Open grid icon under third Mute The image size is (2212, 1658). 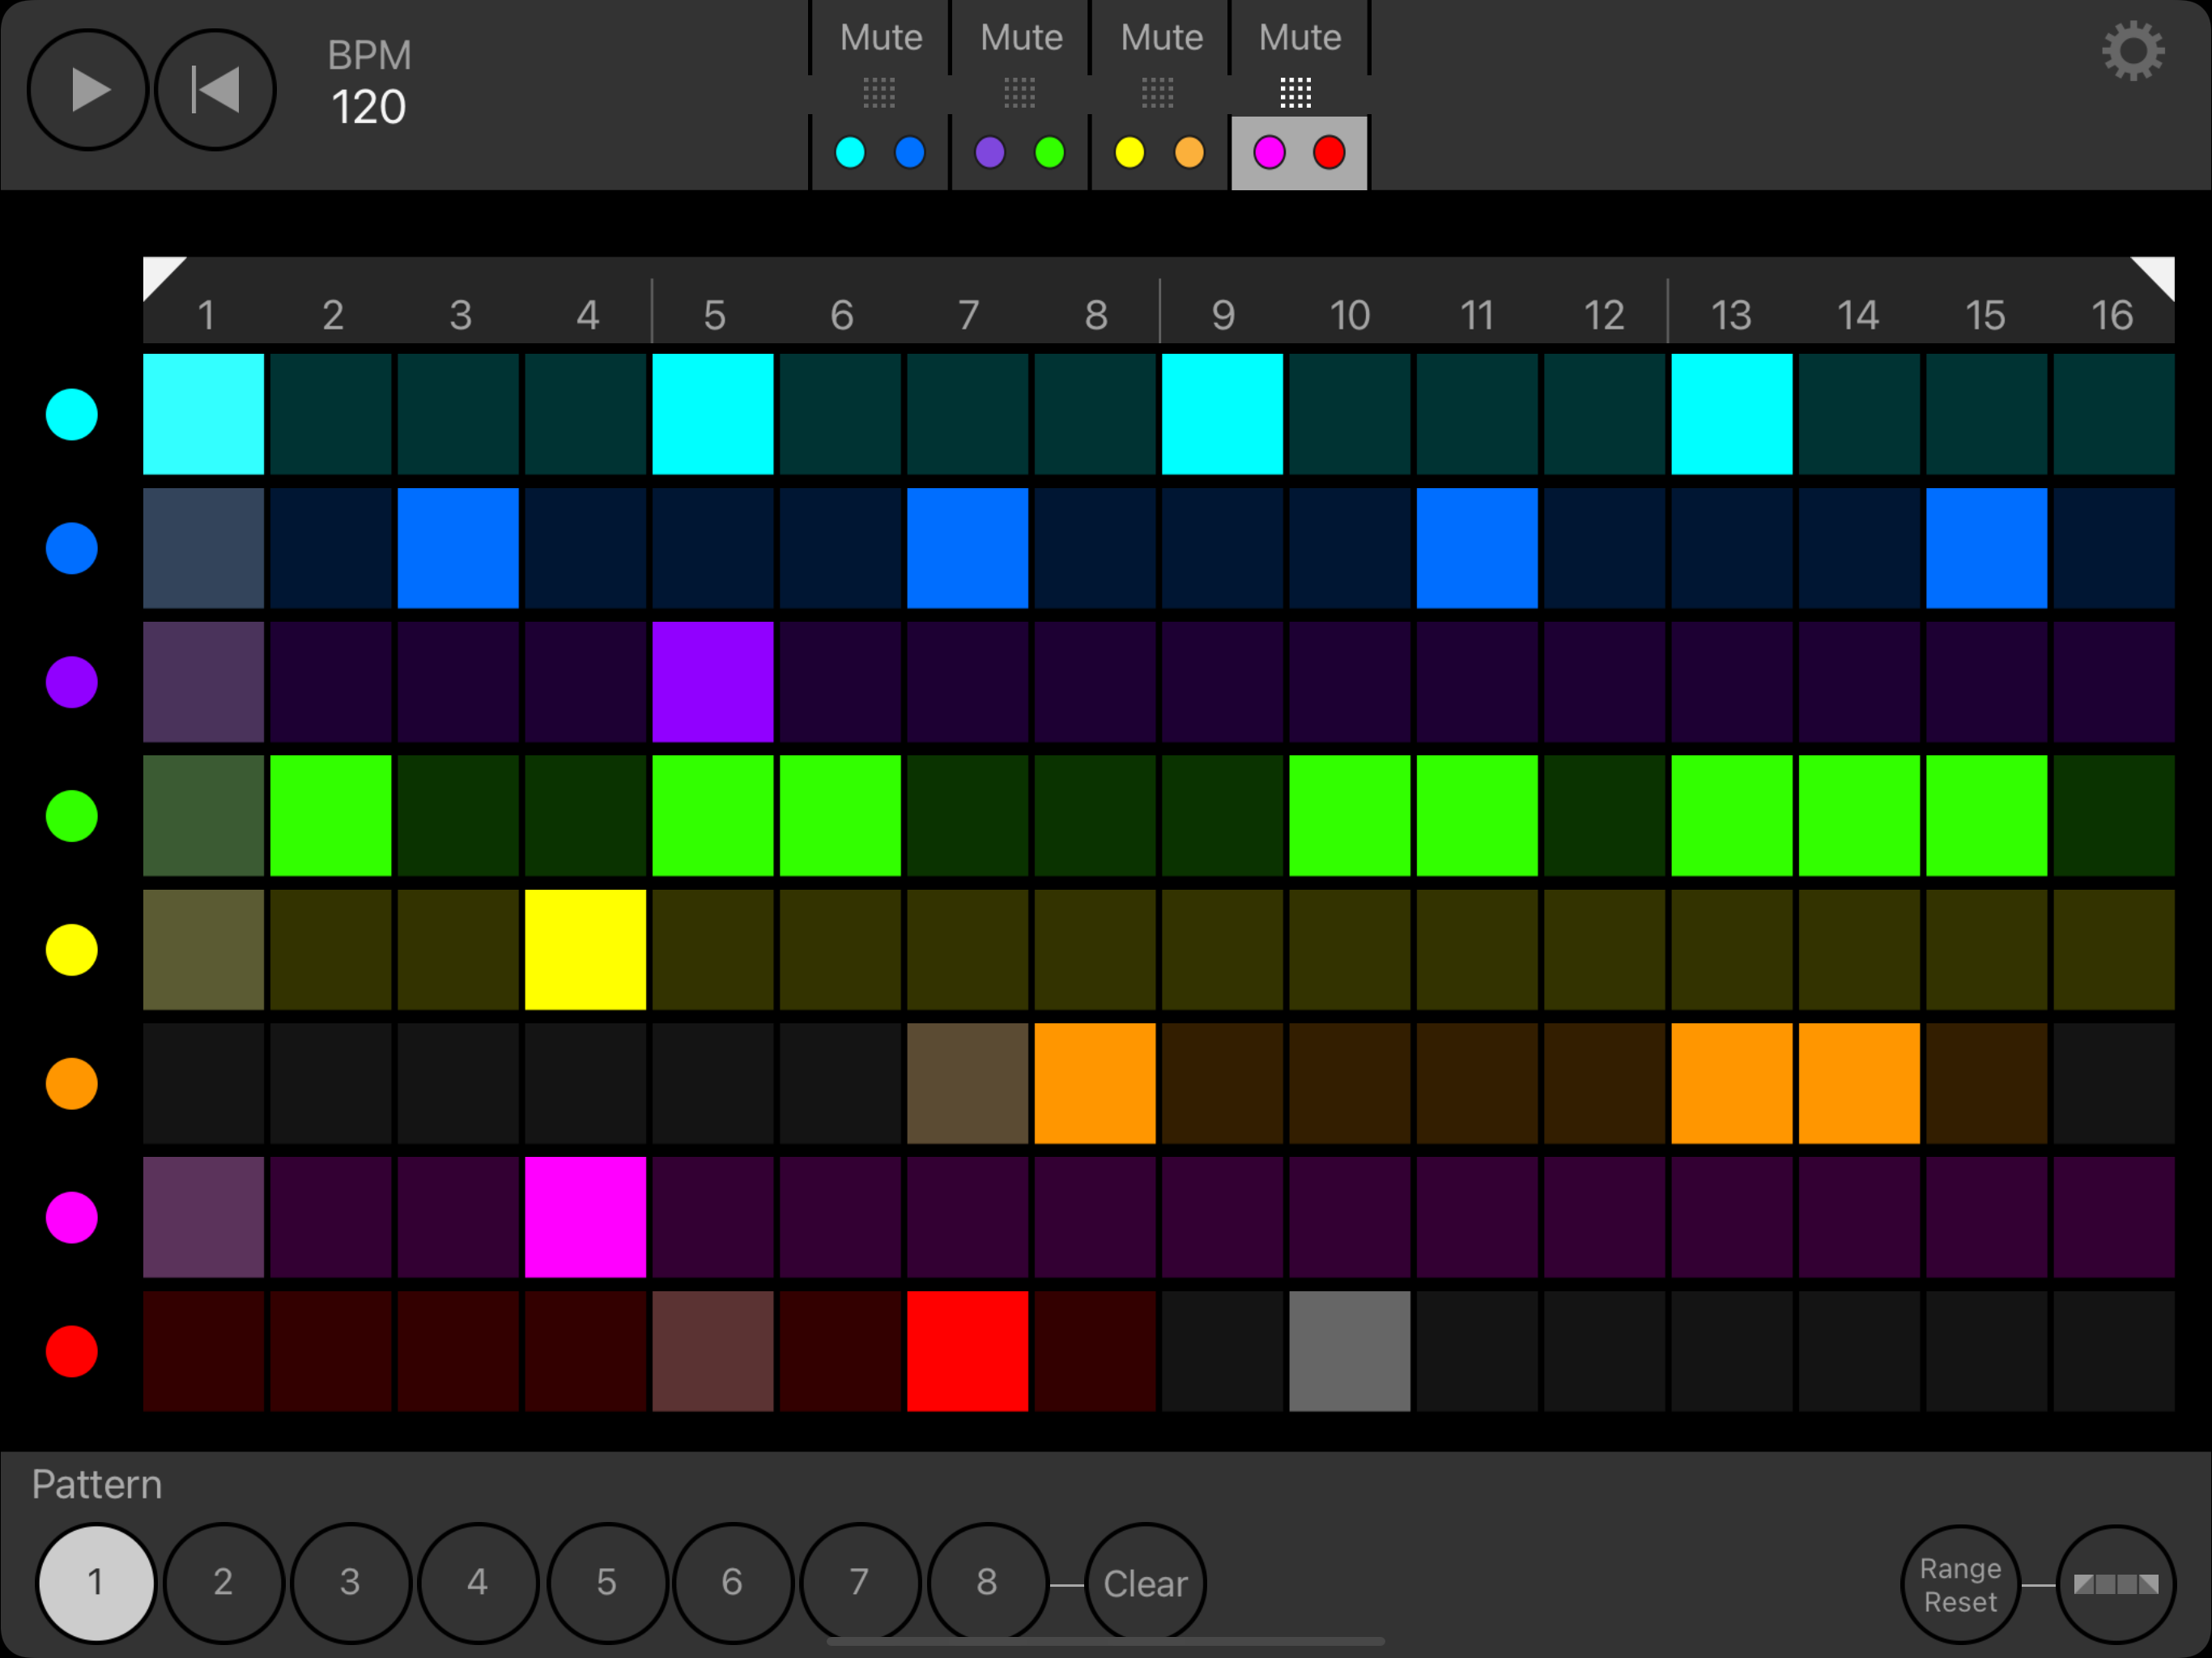[1158, 93]
